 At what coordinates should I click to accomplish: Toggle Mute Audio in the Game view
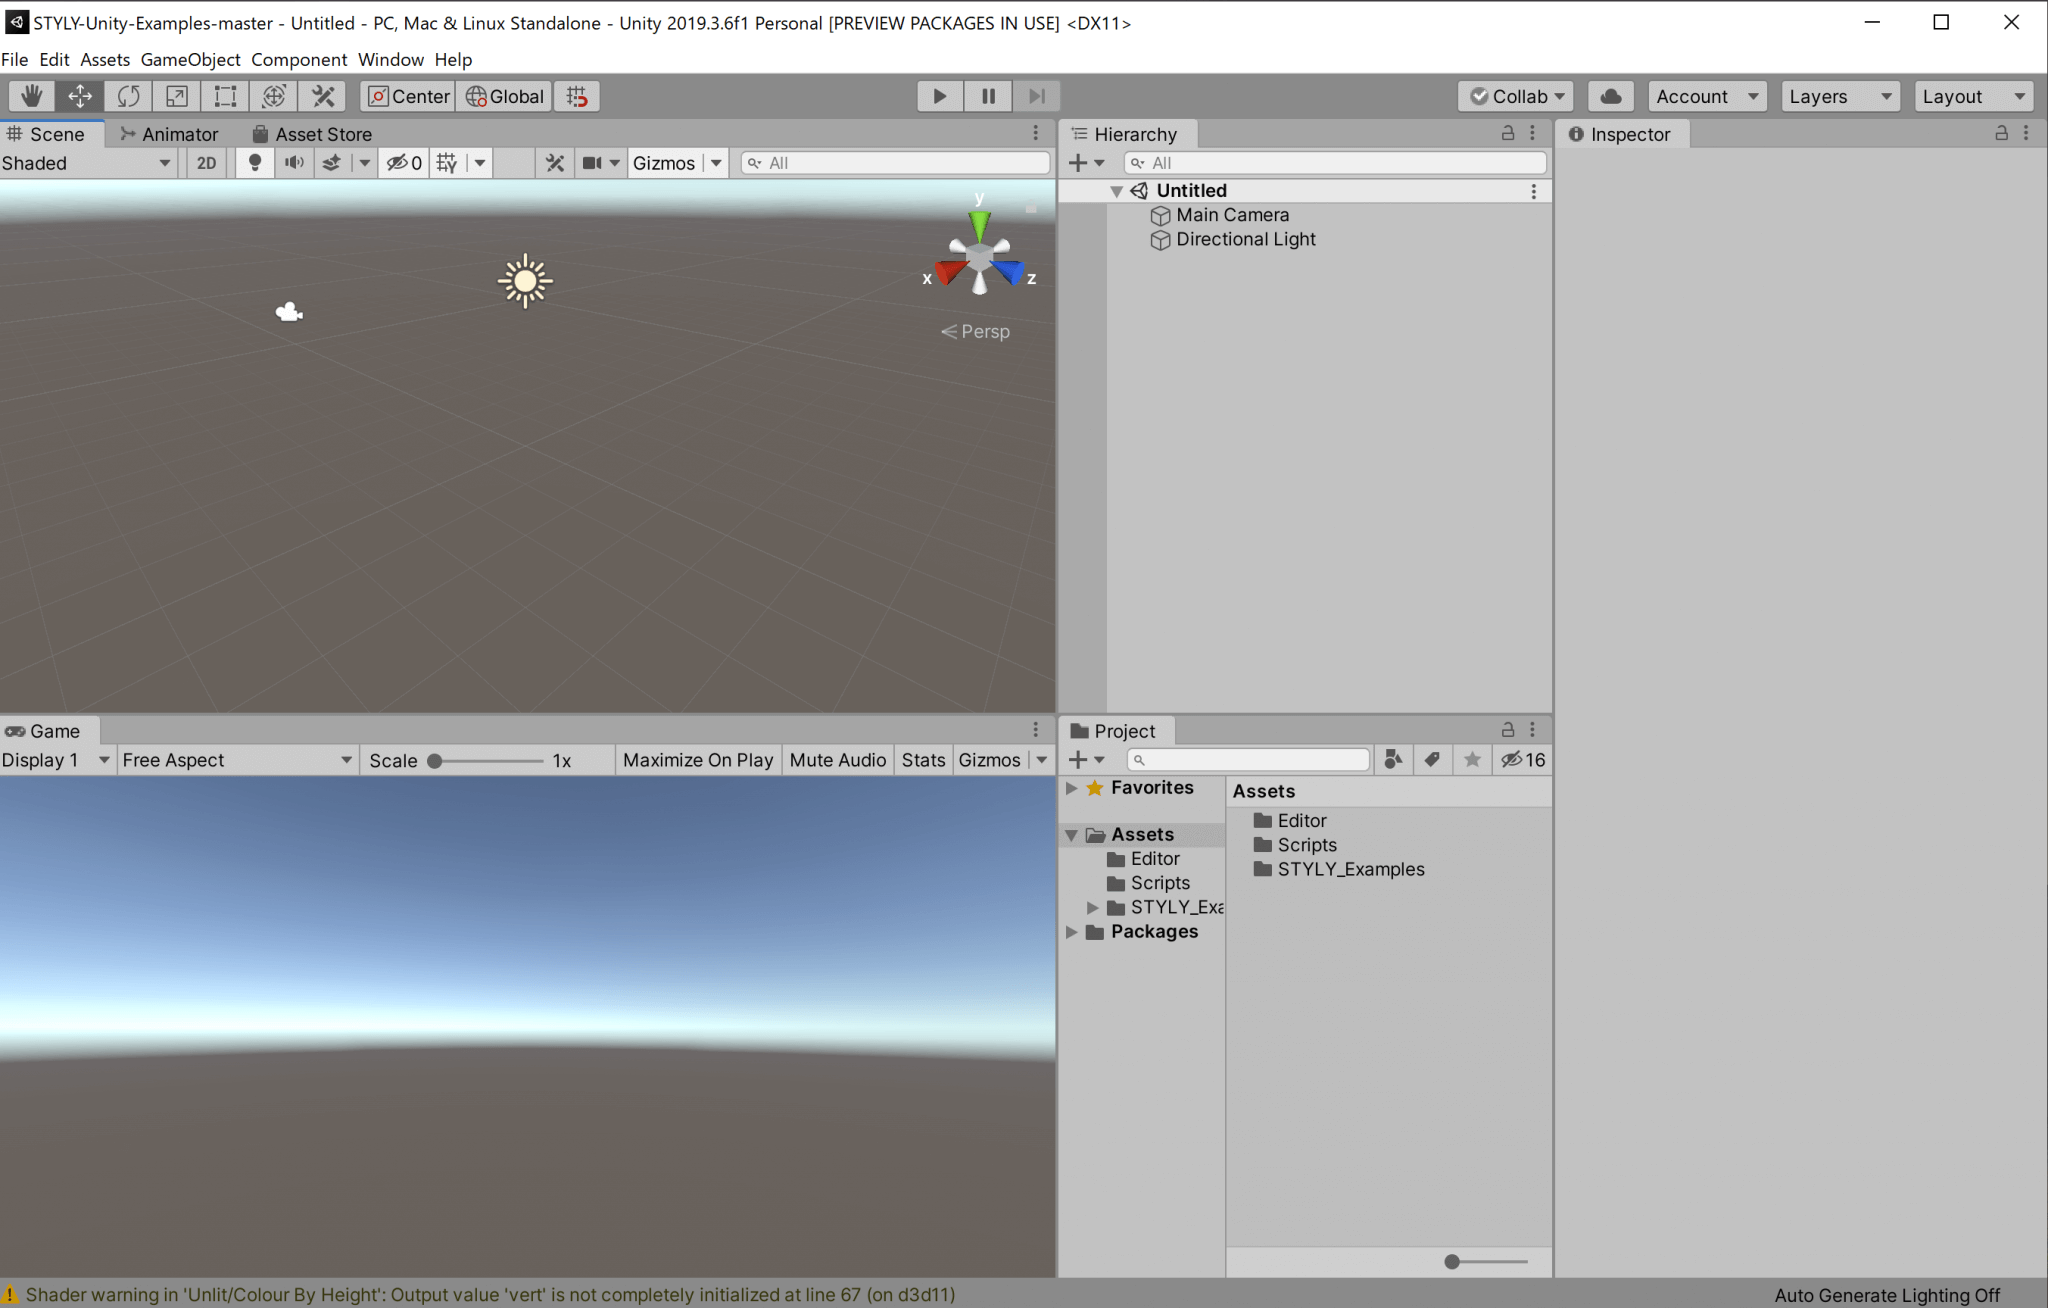[x=836, y=760]
